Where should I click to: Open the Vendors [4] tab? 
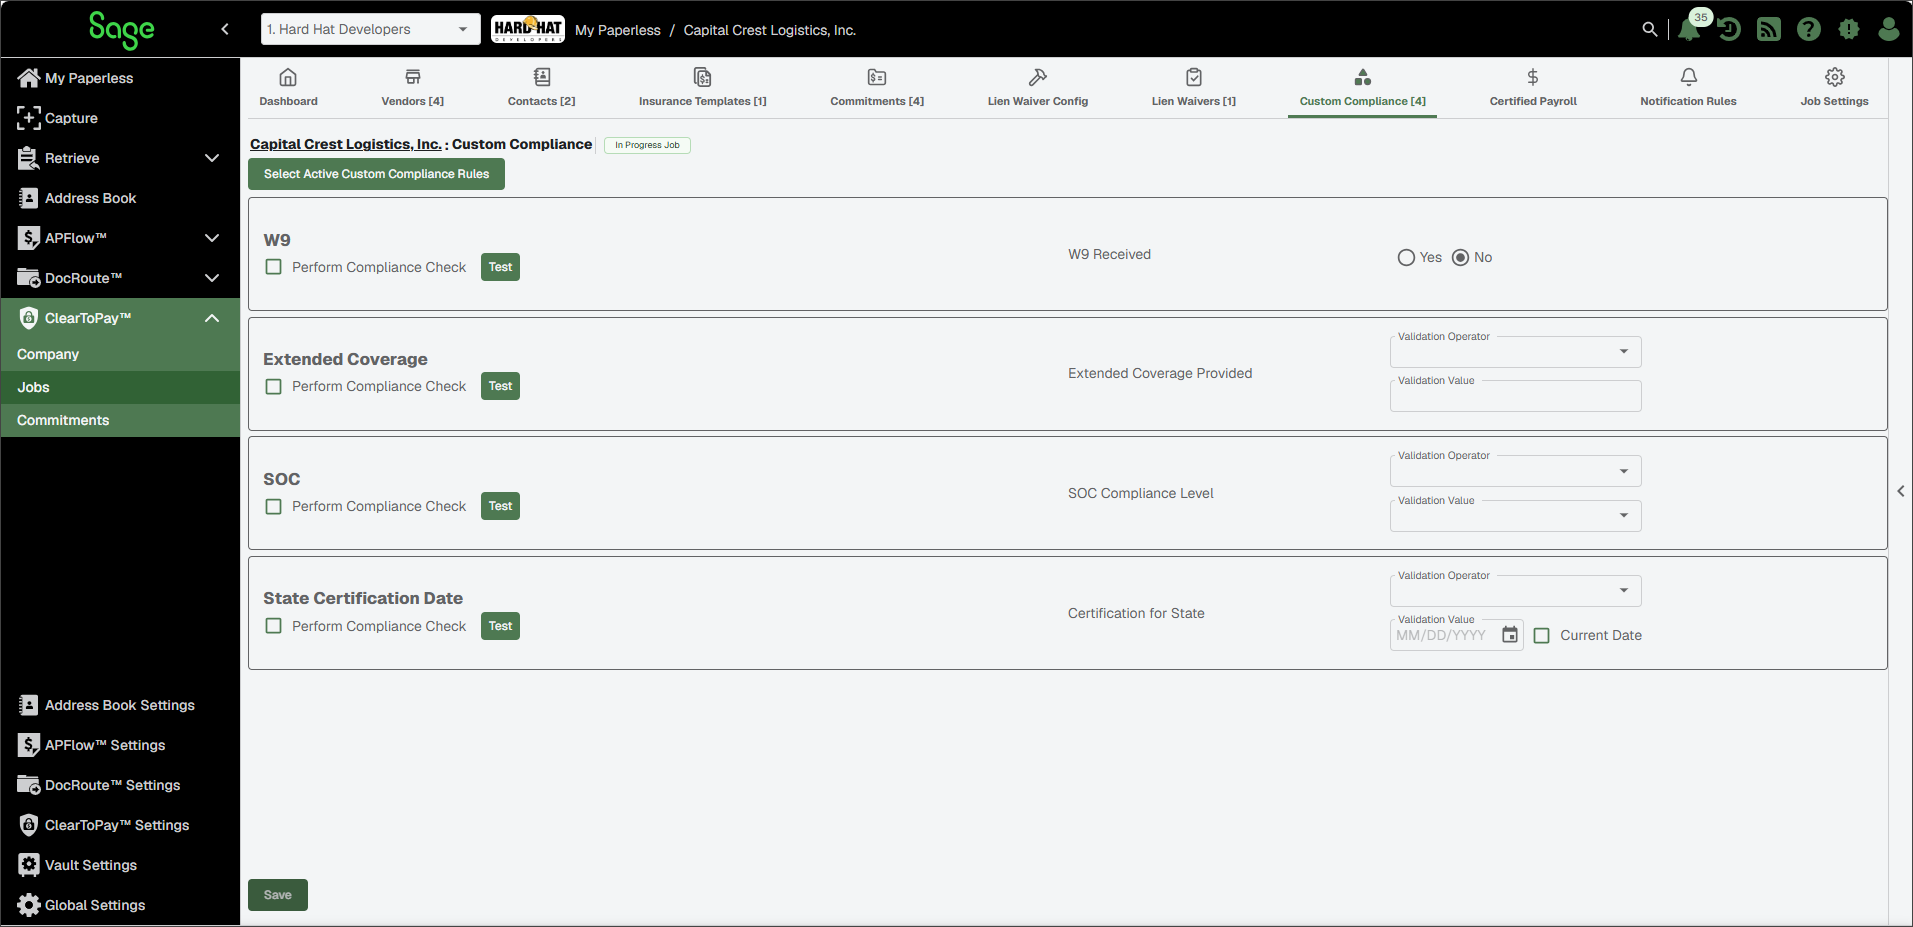413,88
